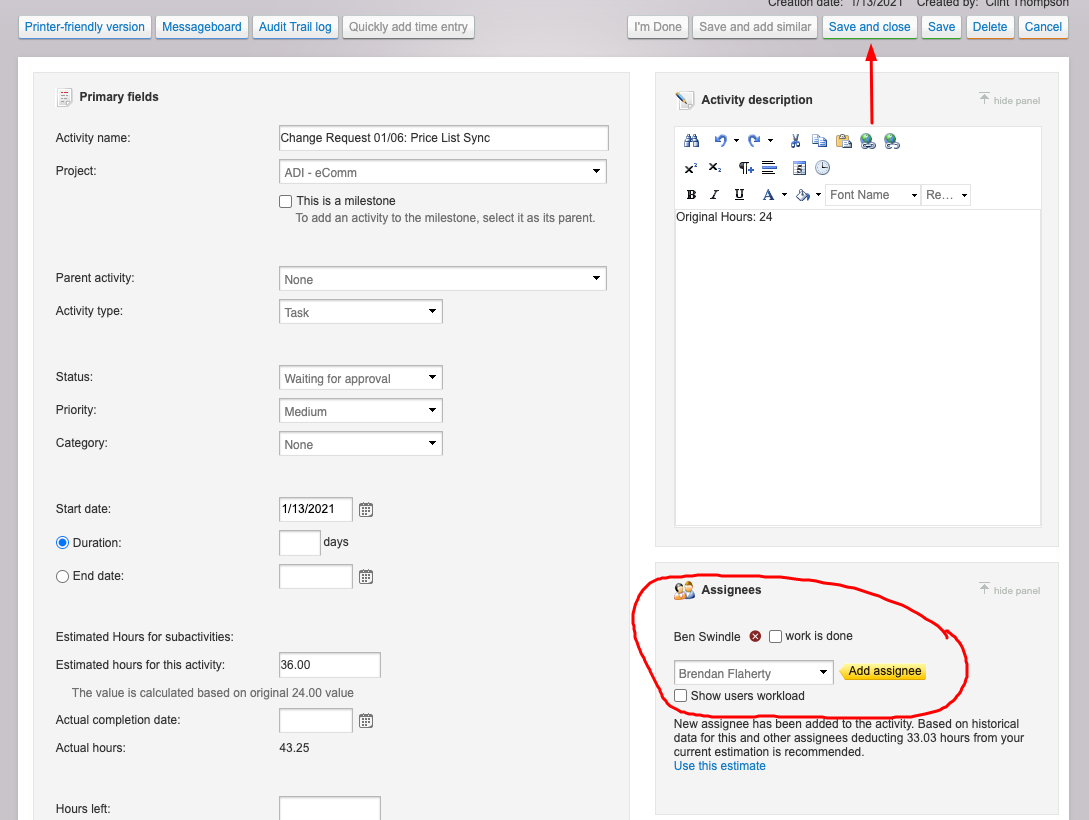1089x820 pixels.
Task: Expand the undo history dropdown arrow
Action: [x=736, y=141]
